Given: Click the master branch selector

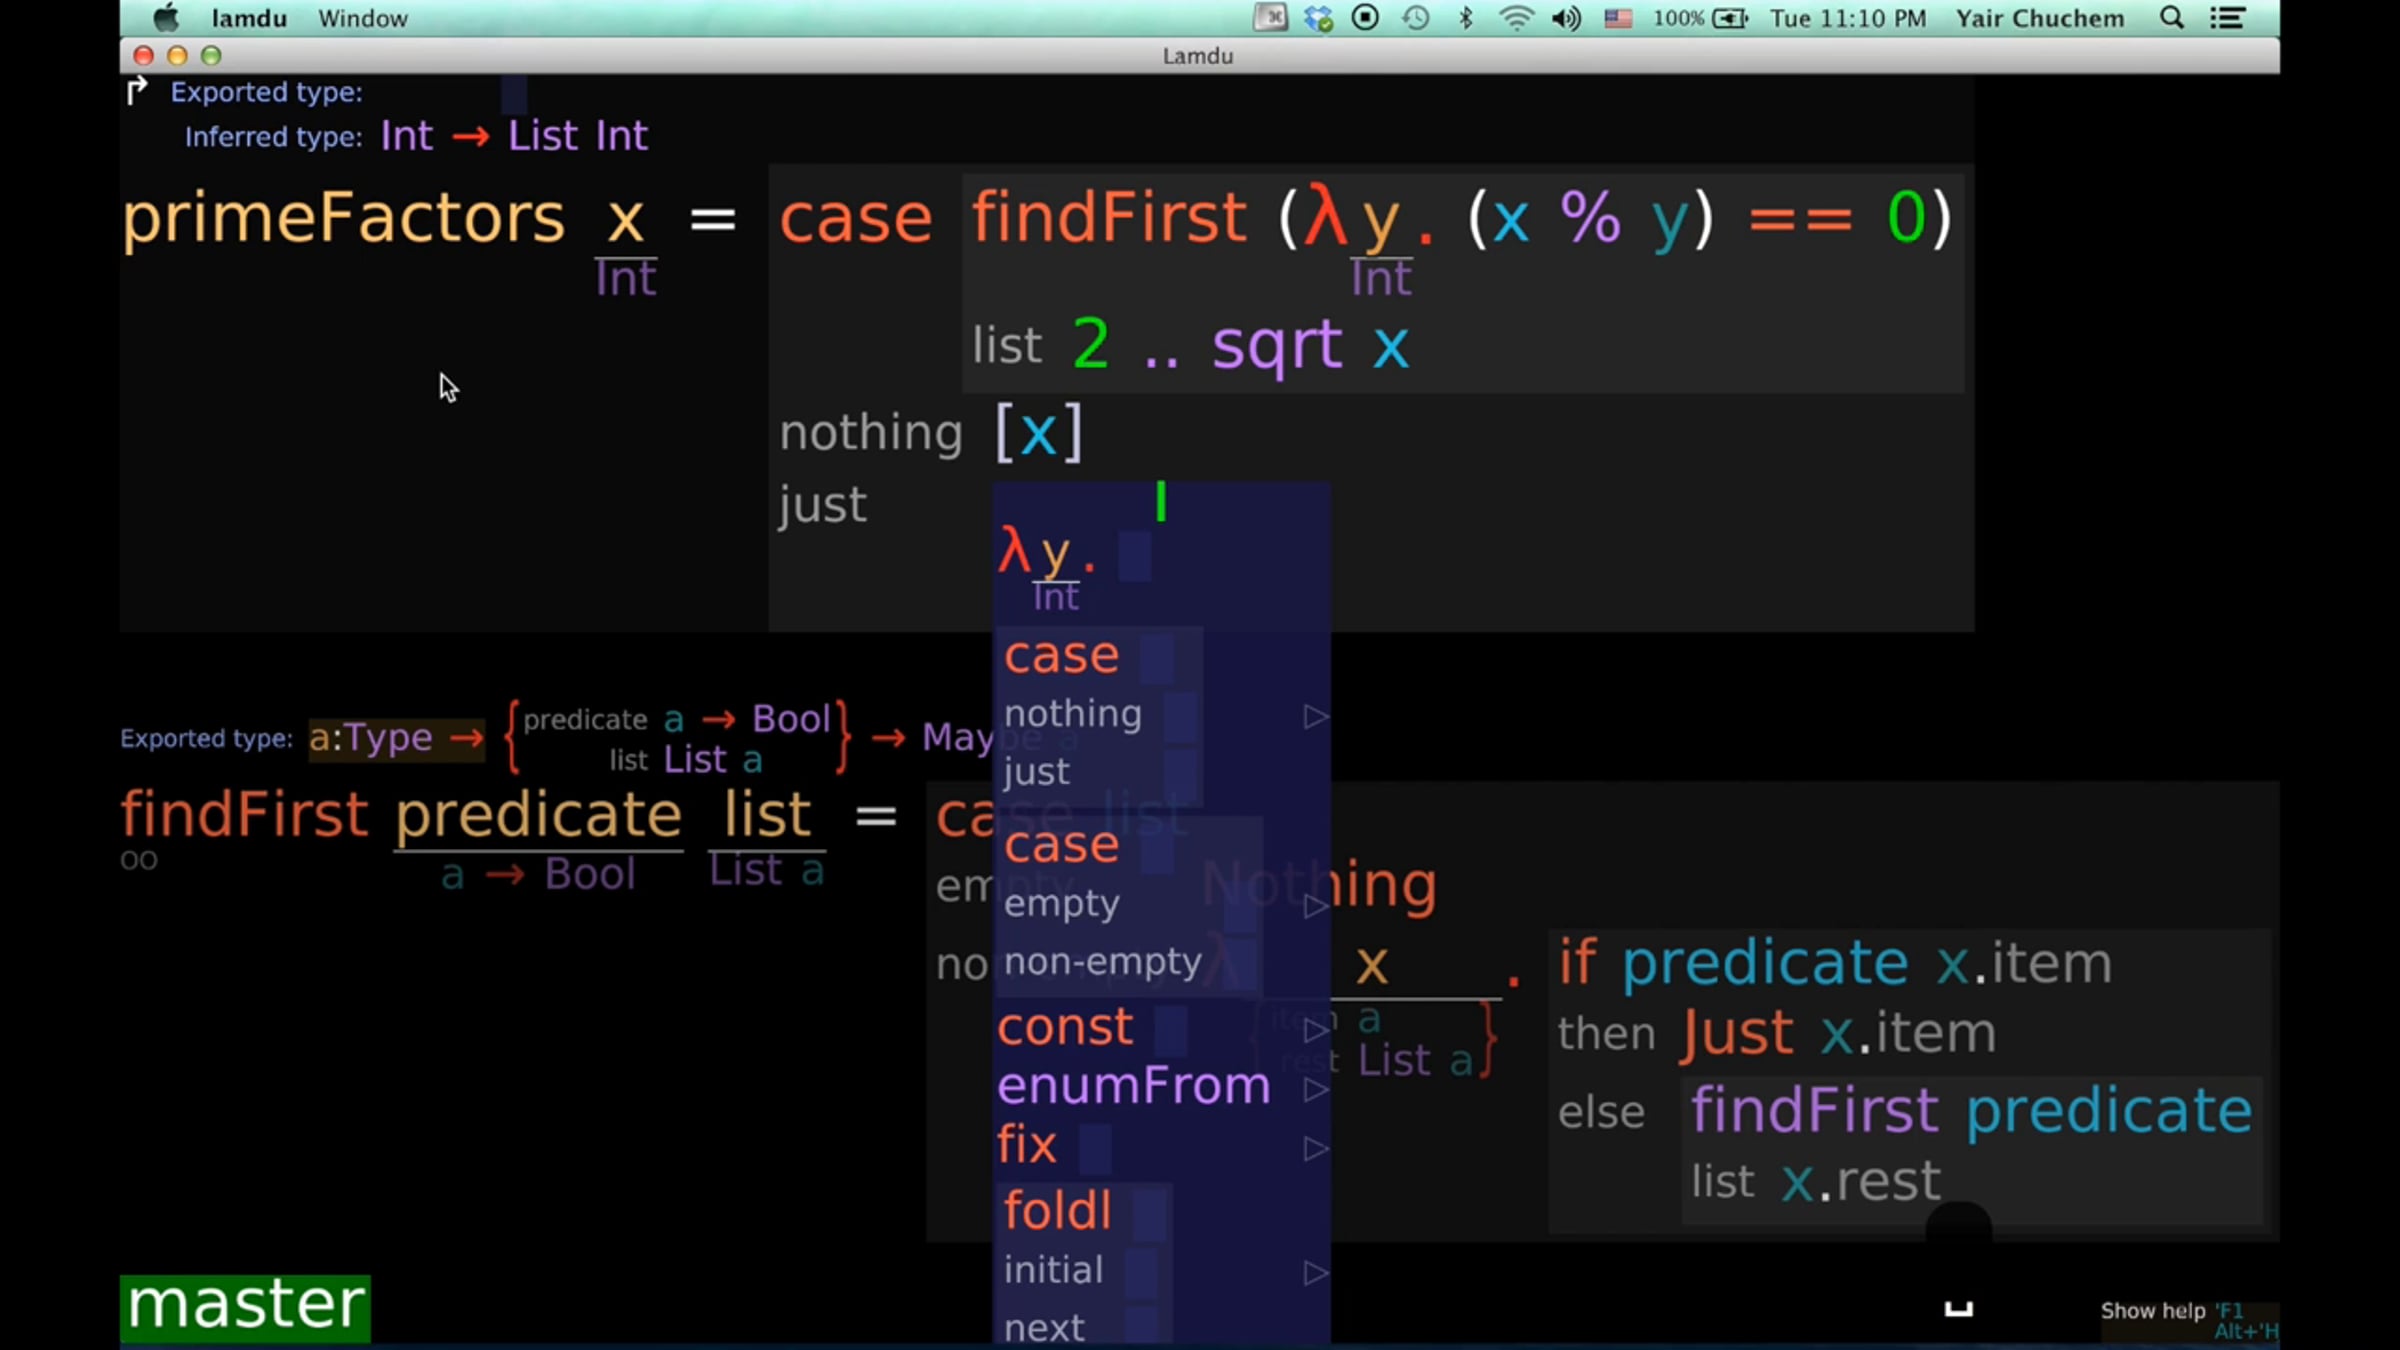Looking at the screenshot, I should click(245, 1306).
